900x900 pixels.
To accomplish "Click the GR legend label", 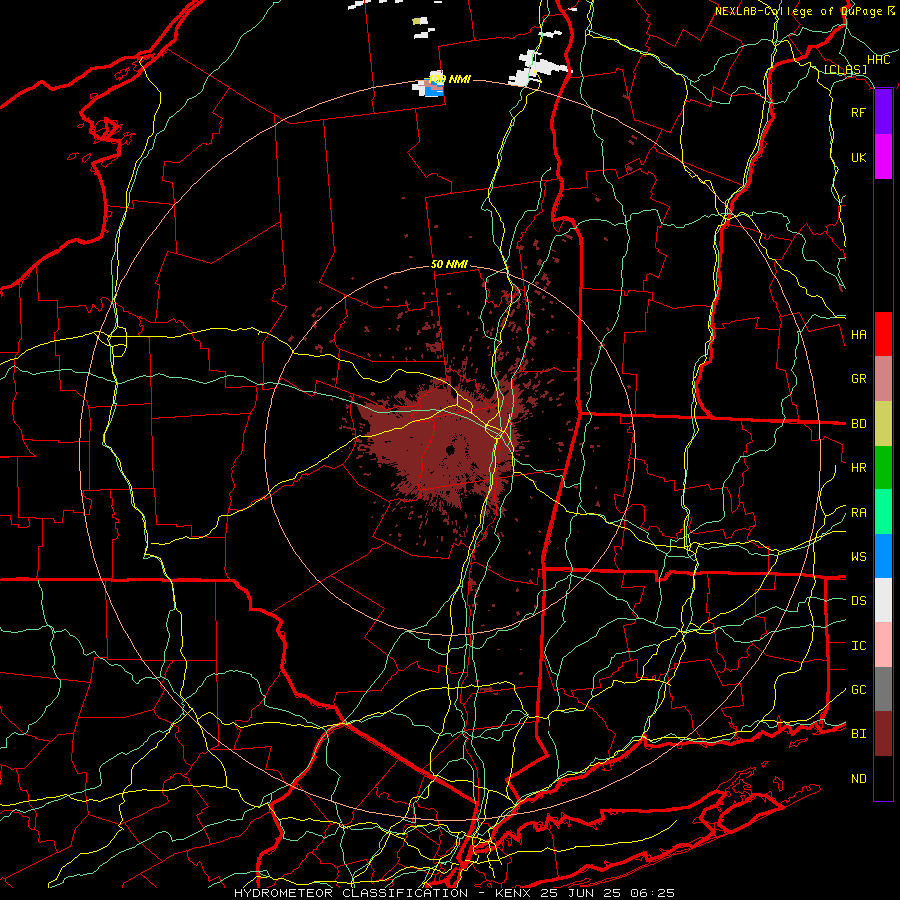I will point(858,379).
